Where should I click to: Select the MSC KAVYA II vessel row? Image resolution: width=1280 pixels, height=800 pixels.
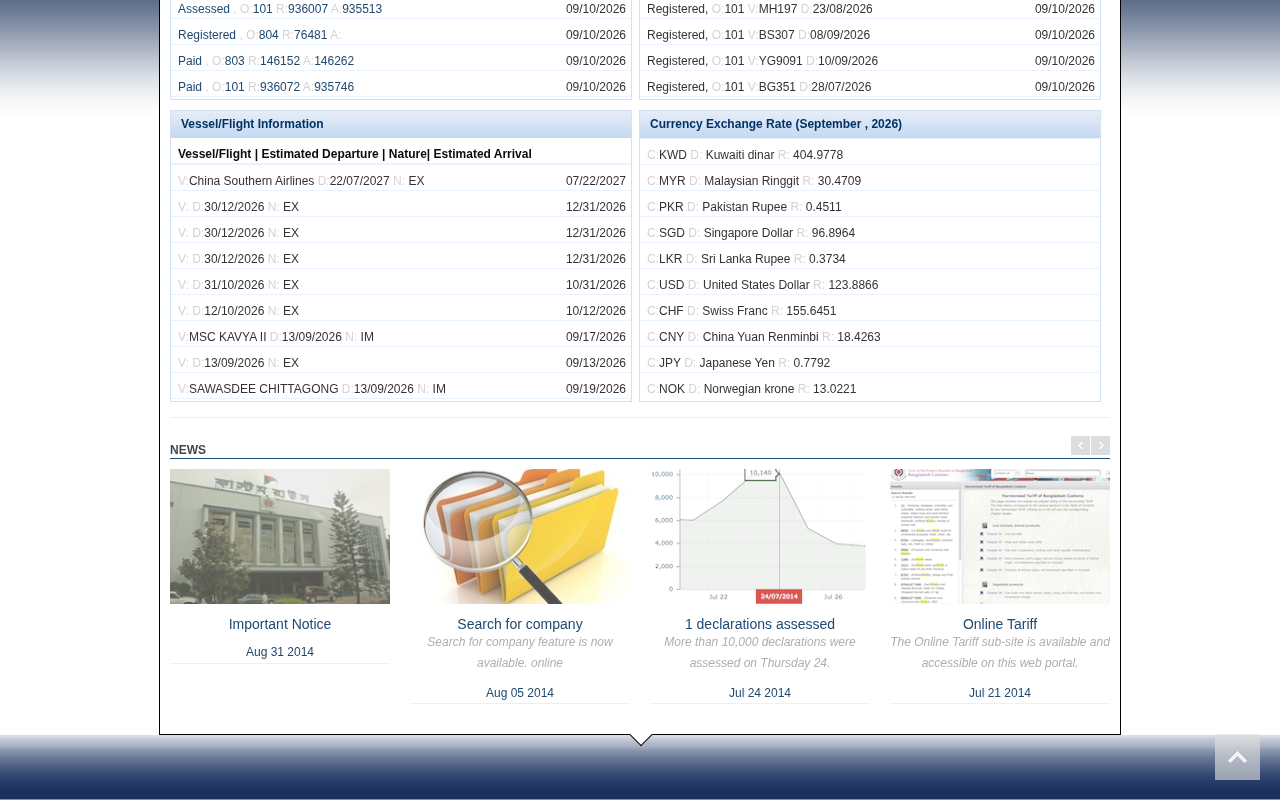point(401,337)
